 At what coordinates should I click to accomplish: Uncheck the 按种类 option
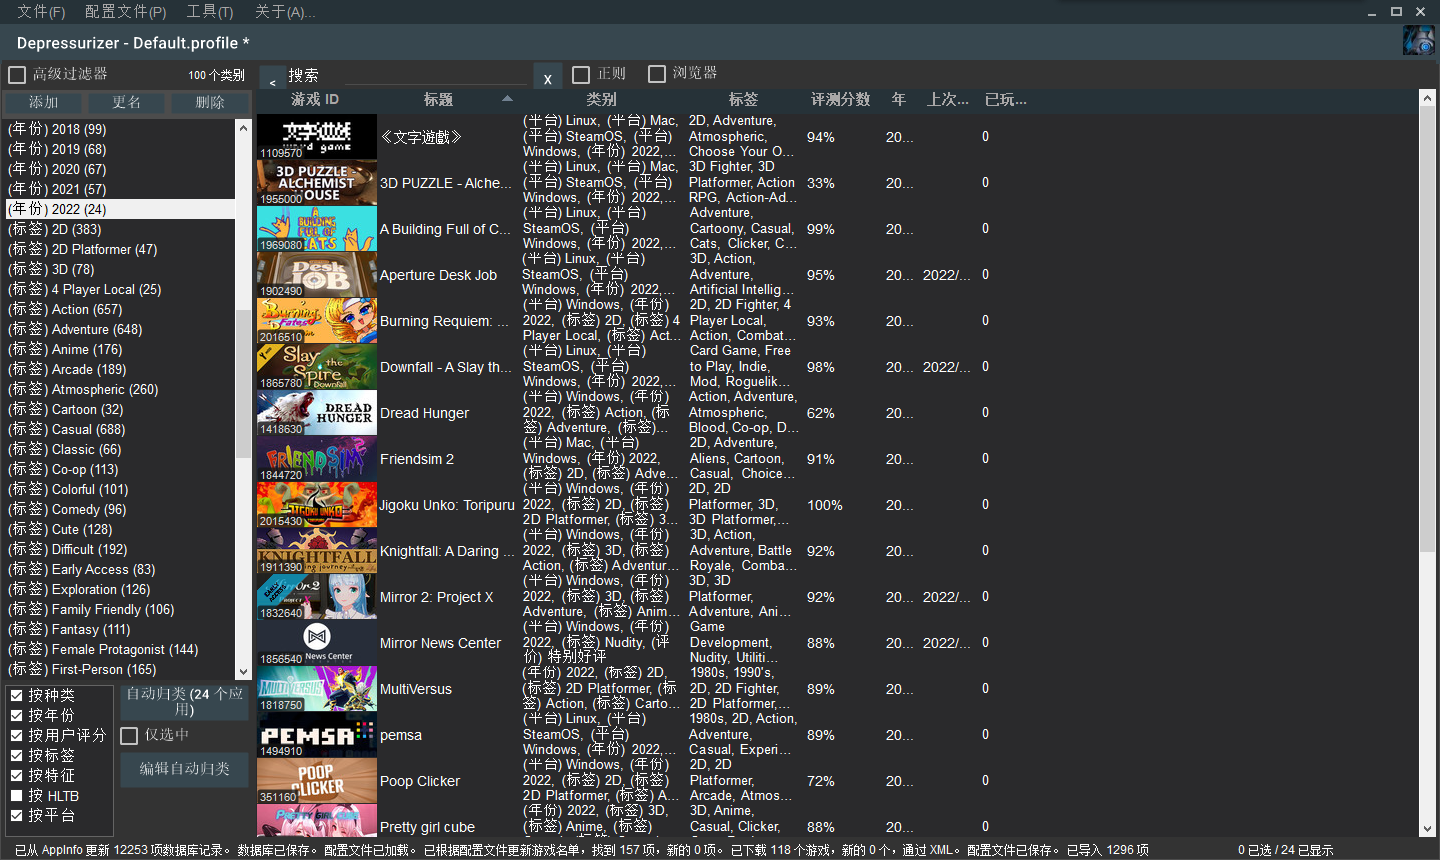coord(17,695)
